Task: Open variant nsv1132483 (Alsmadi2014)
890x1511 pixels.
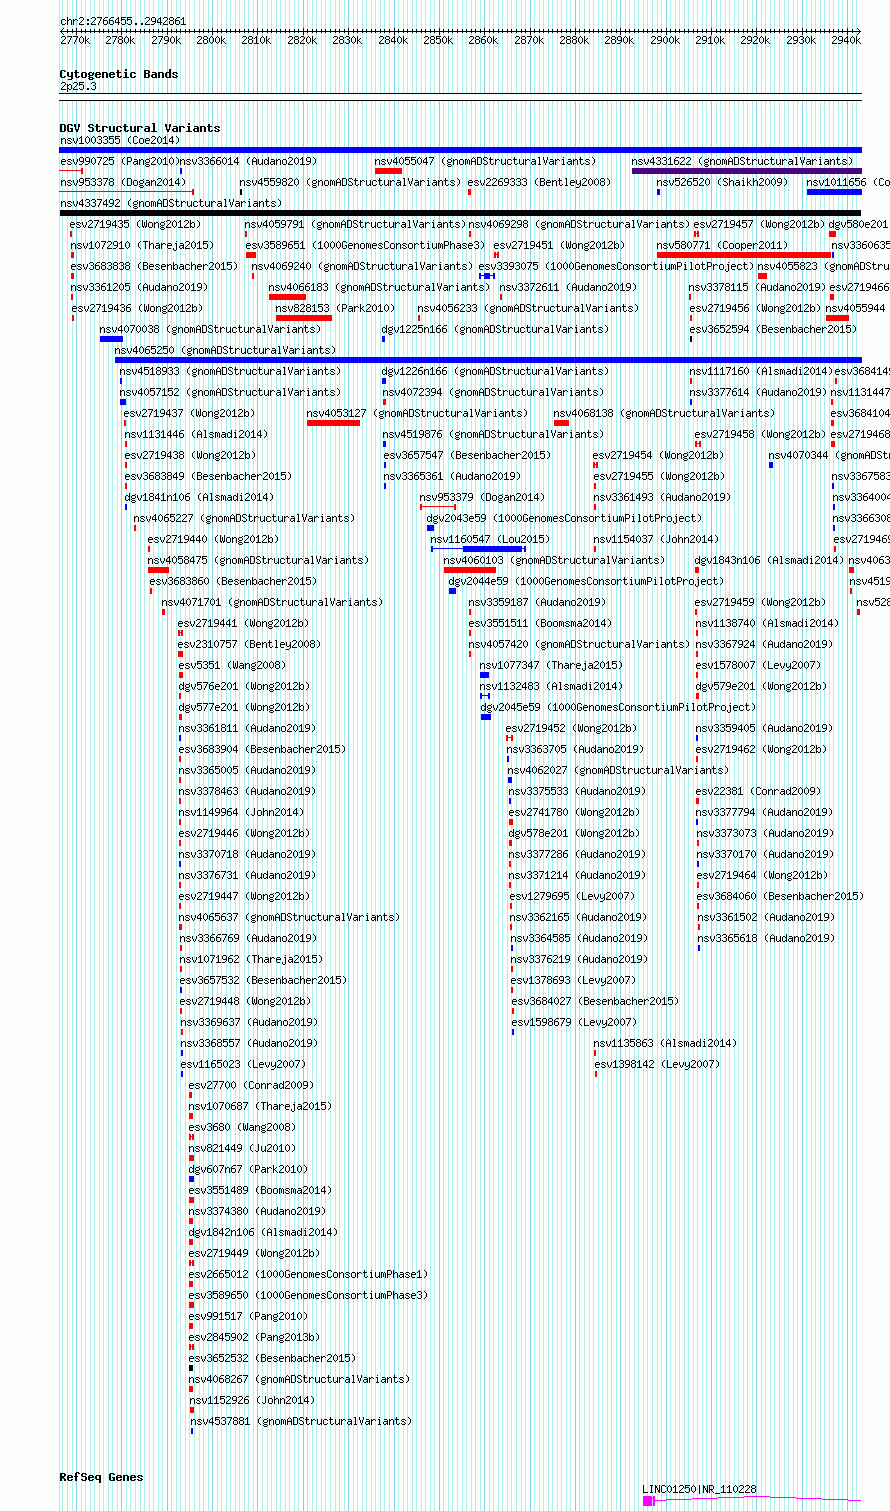Action: click(x=551, y=686)
